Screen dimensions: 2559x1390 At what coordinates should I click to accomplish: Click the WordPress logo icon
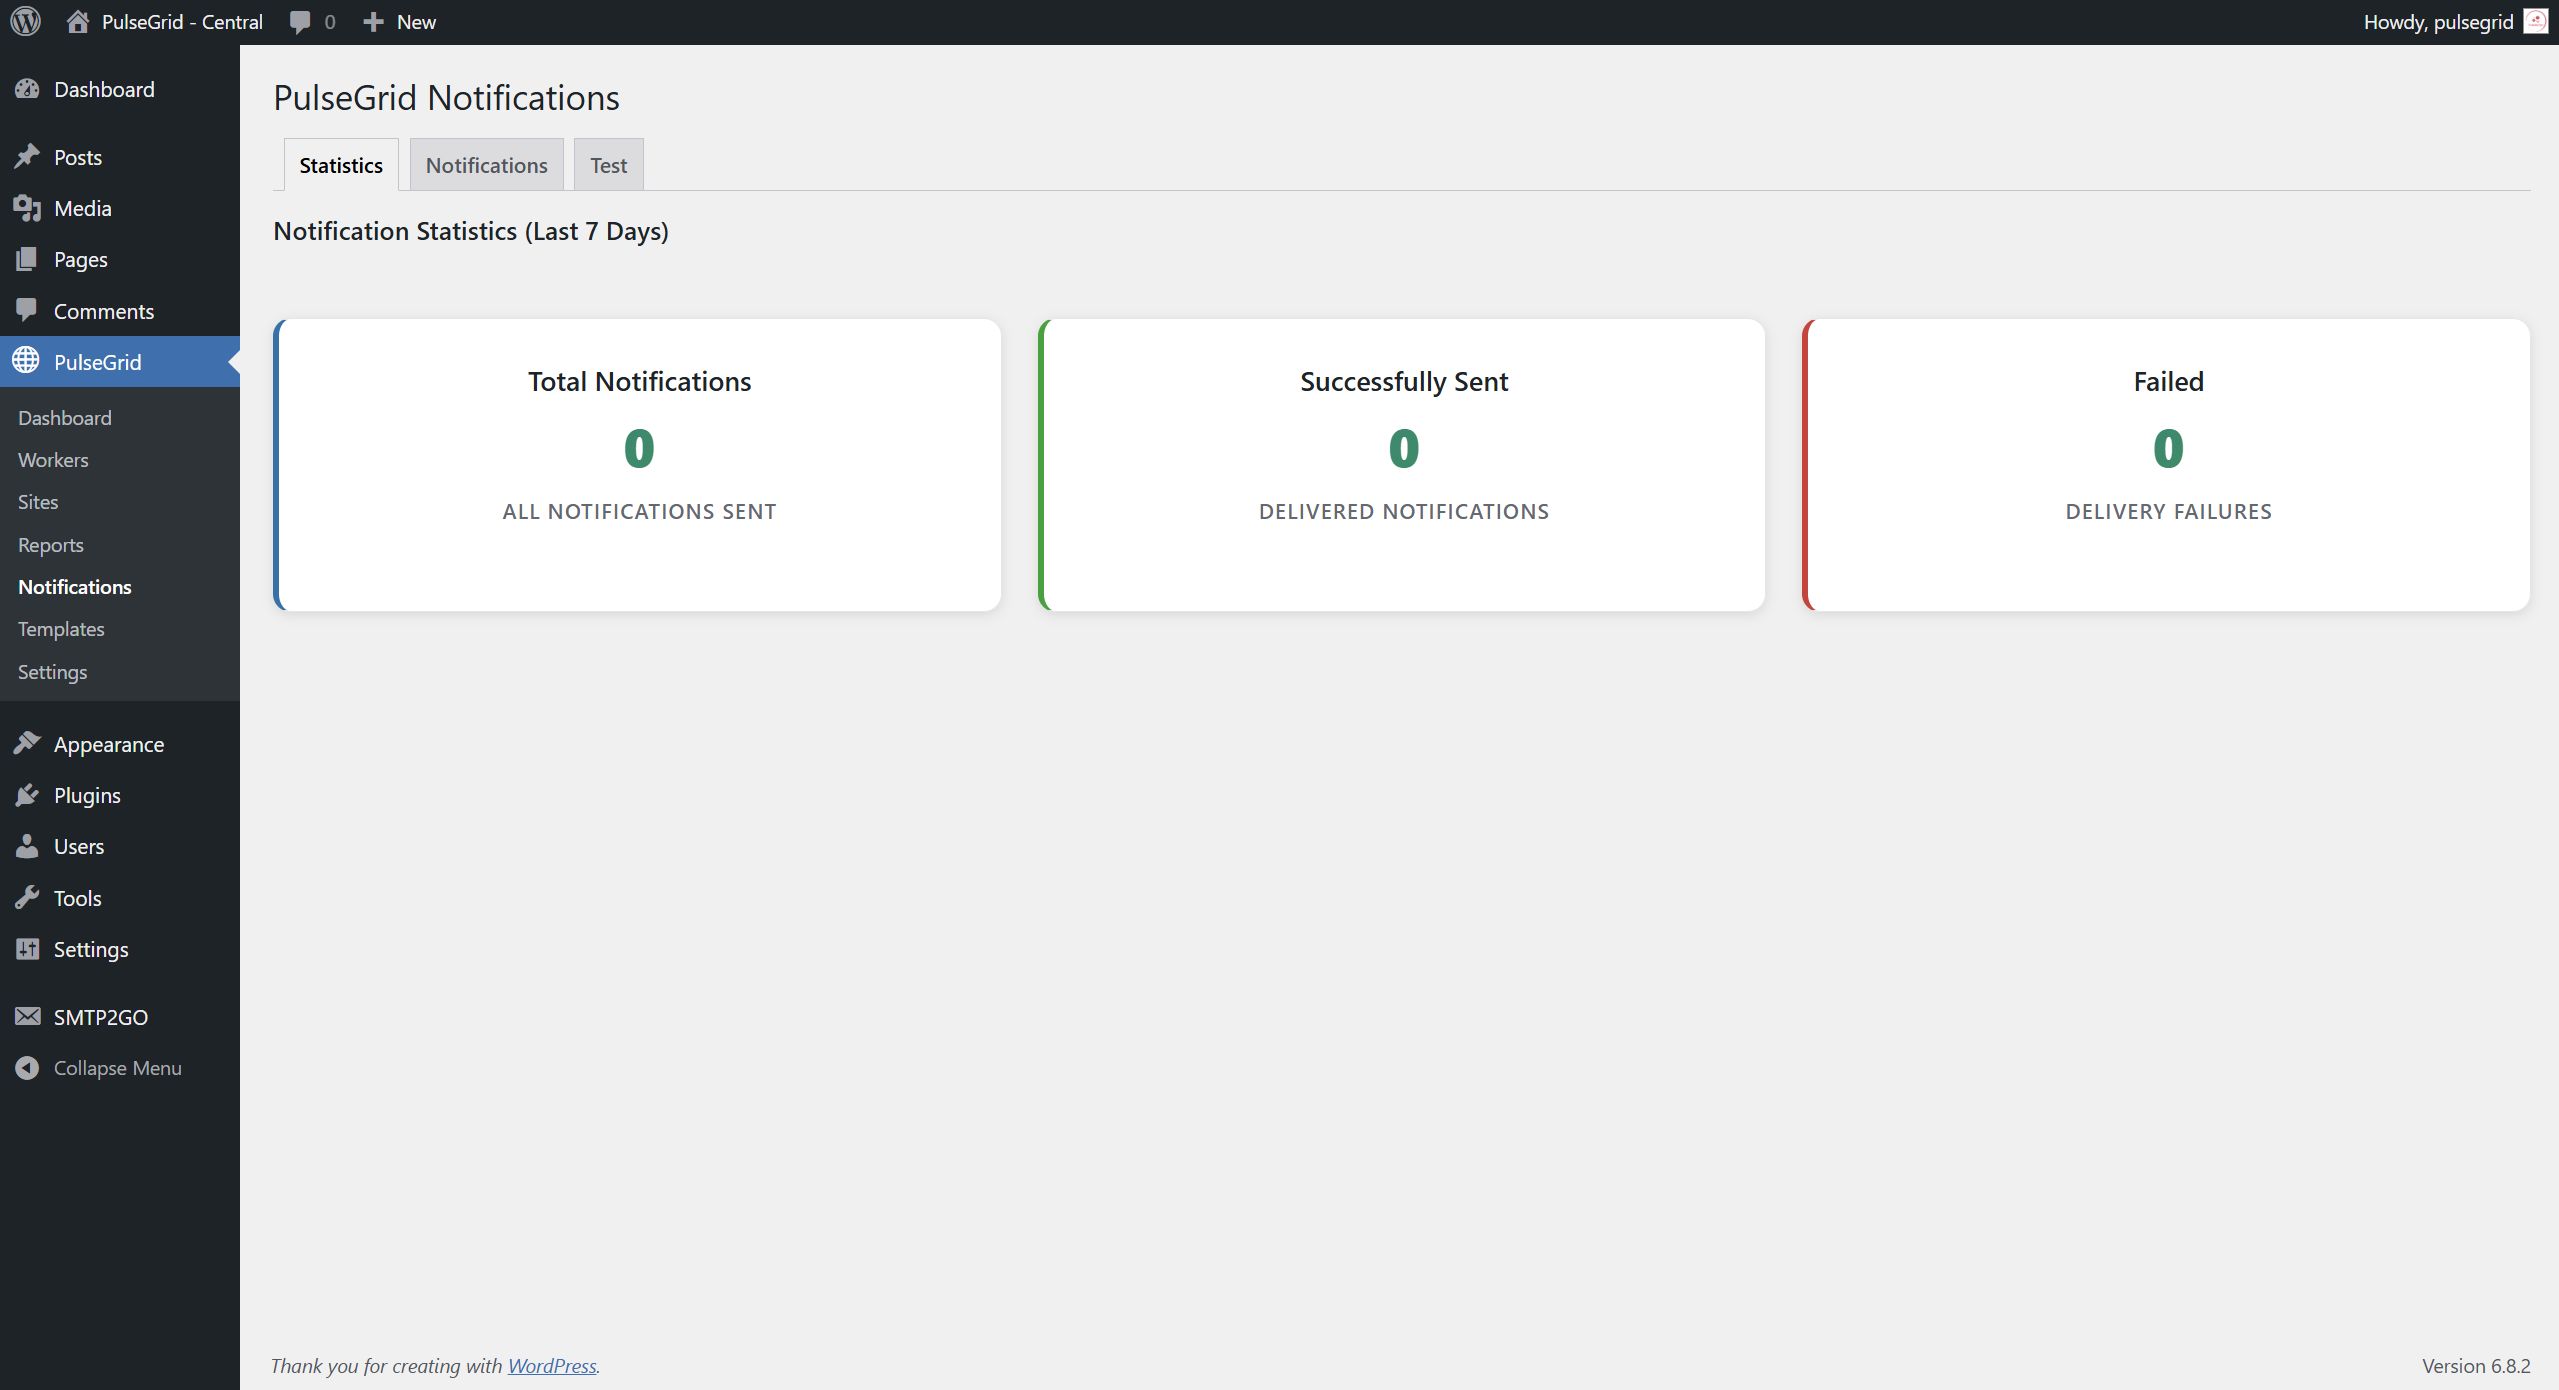pyautogui.click(x=26, y=21)
